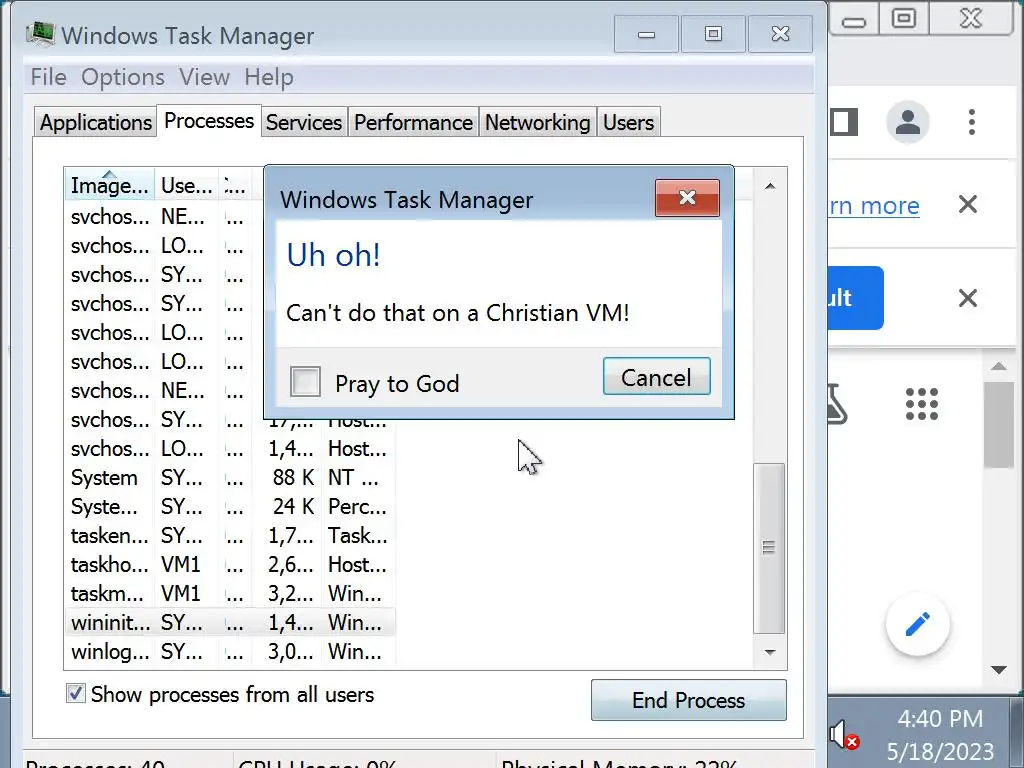Click browser page scrollbar up arrow
This screenshot has width=1024, height=768.
[x=999, y=366]
